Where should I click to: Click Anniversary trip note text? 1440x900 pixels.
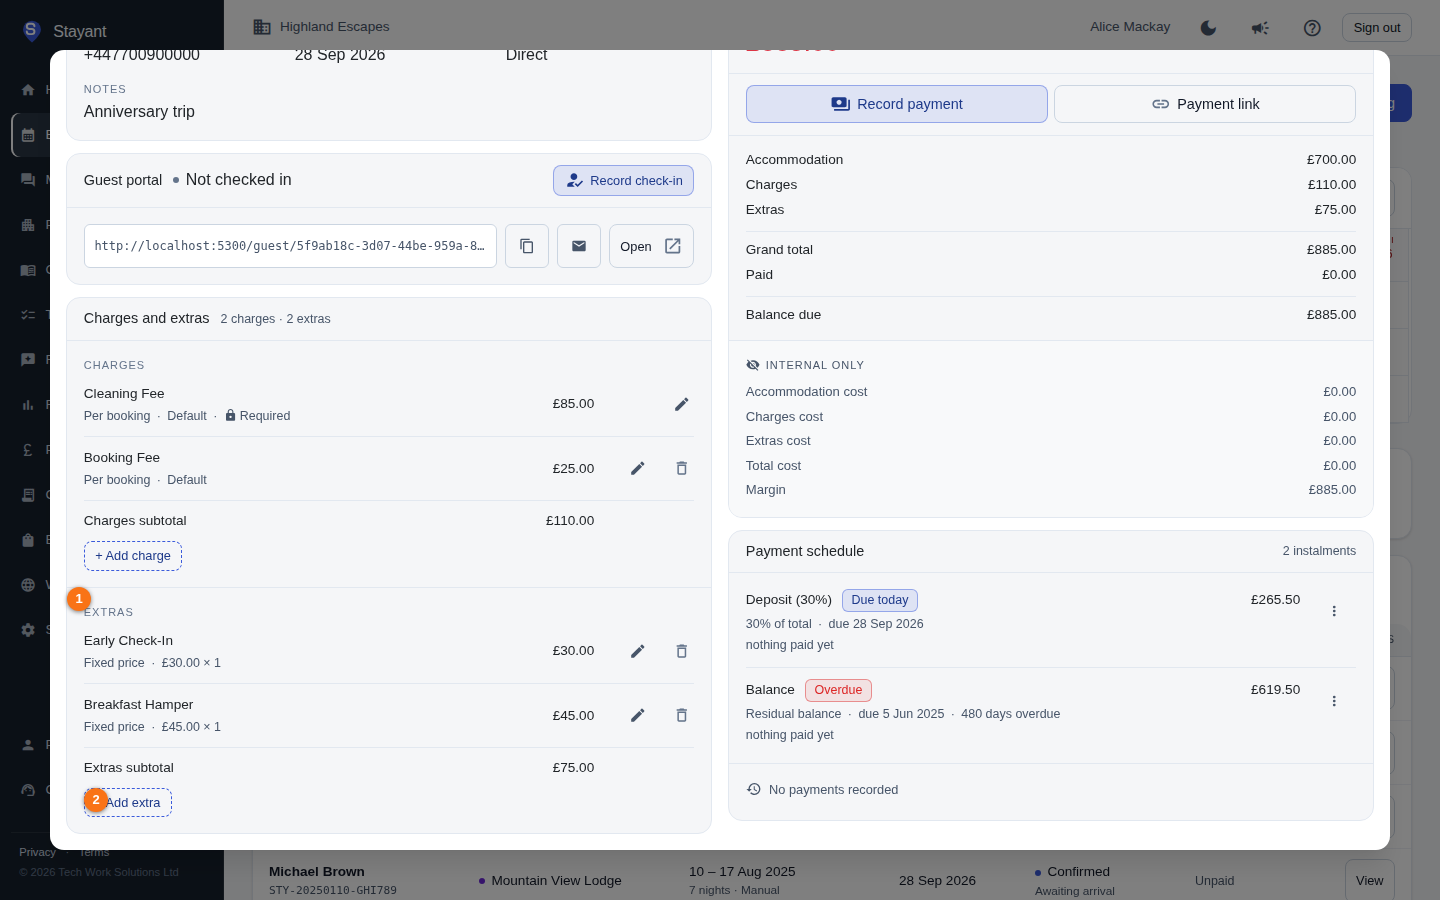pos(139,112)
